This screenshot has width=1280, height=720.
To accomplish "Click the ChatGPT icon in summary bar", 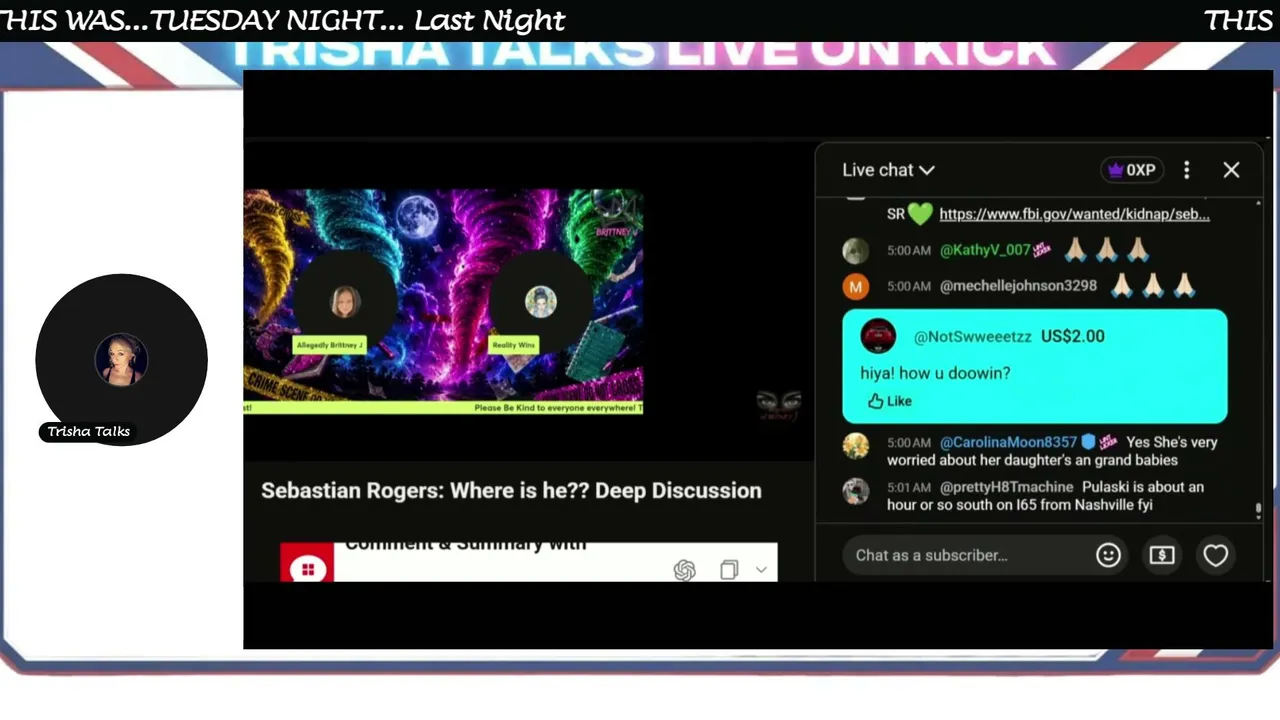I will coord(684,570).
